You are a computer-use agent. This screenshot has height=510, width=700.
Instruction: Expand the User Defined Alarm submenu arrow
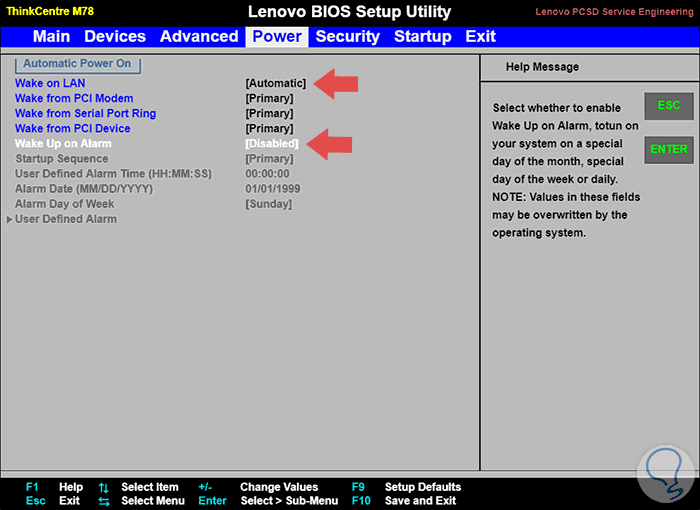tap(9, 220)
